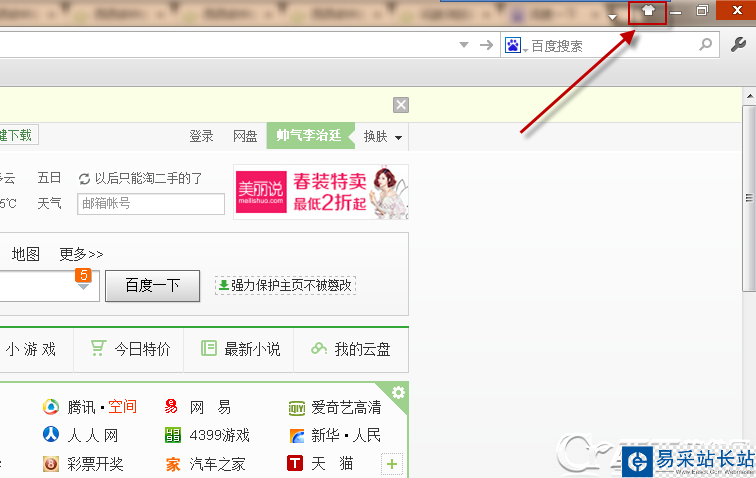Open the 美丽说 春装特卖 banner ad
The height and width of the screenshot is (478, 756).
coord(321,192)
